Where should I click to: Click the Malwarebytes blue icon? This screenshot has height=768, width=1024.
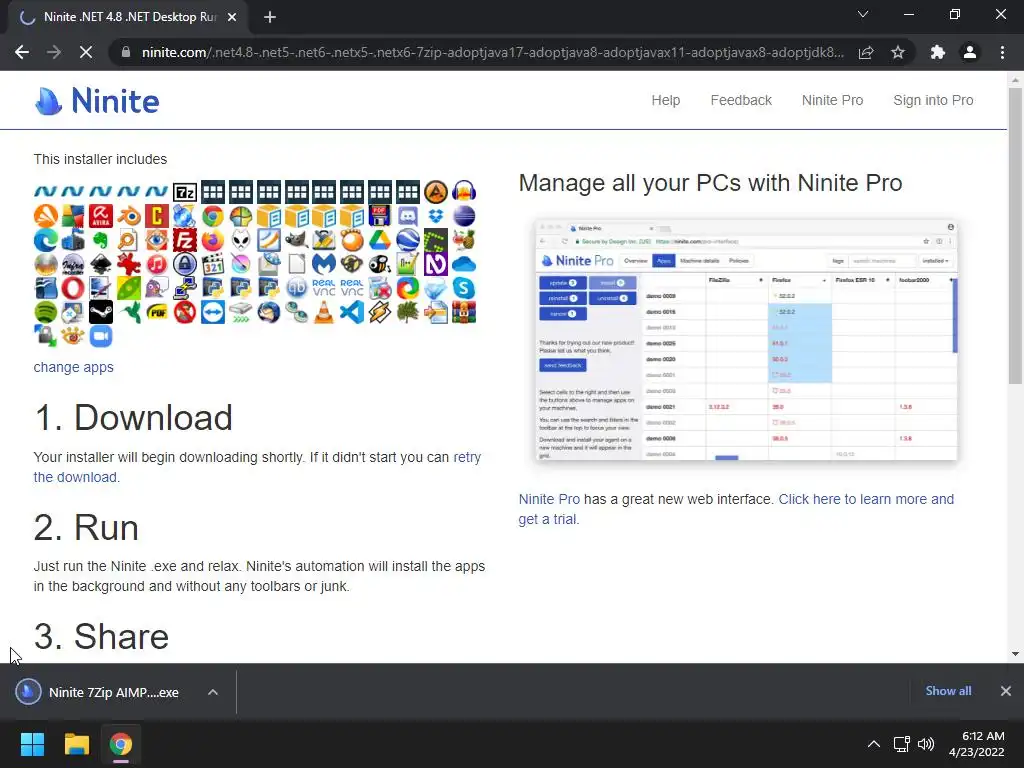tap(324, 264)
